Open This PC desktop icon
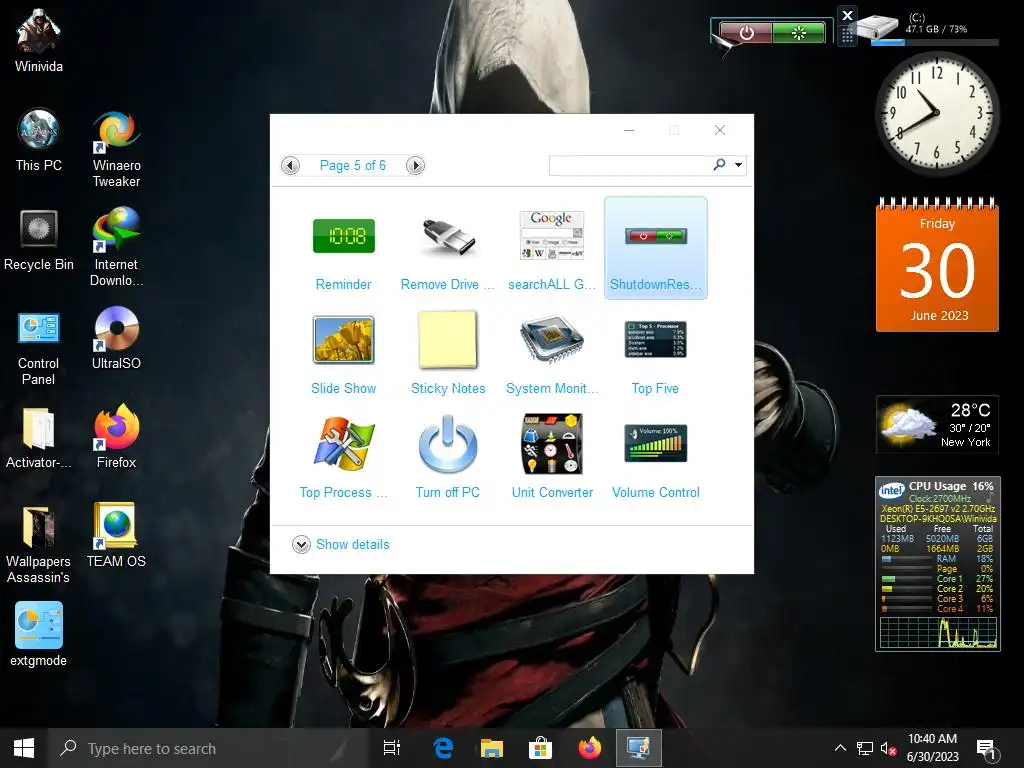Image resolution: width=1024 pixels, height=768 pixels. (x=39, y=140)
